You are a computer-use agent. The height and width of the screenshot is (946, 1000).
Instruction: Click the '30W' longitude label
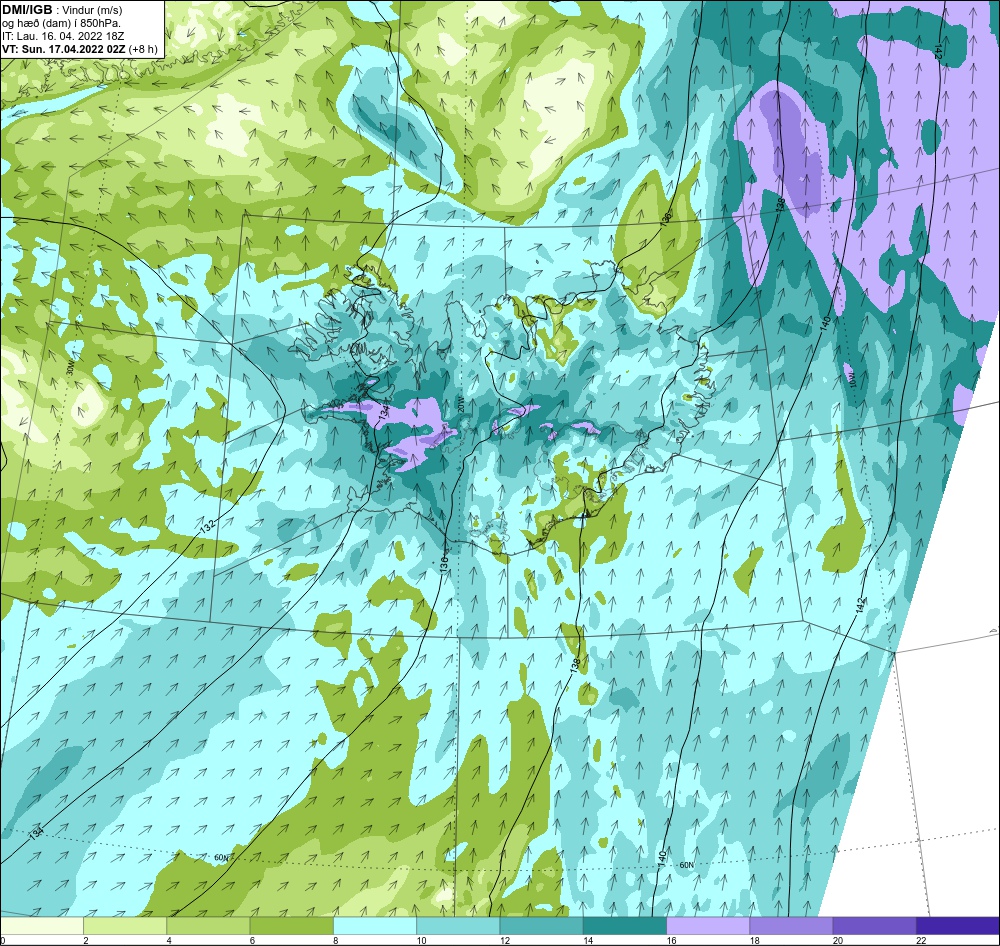click(x=70, y=368)
